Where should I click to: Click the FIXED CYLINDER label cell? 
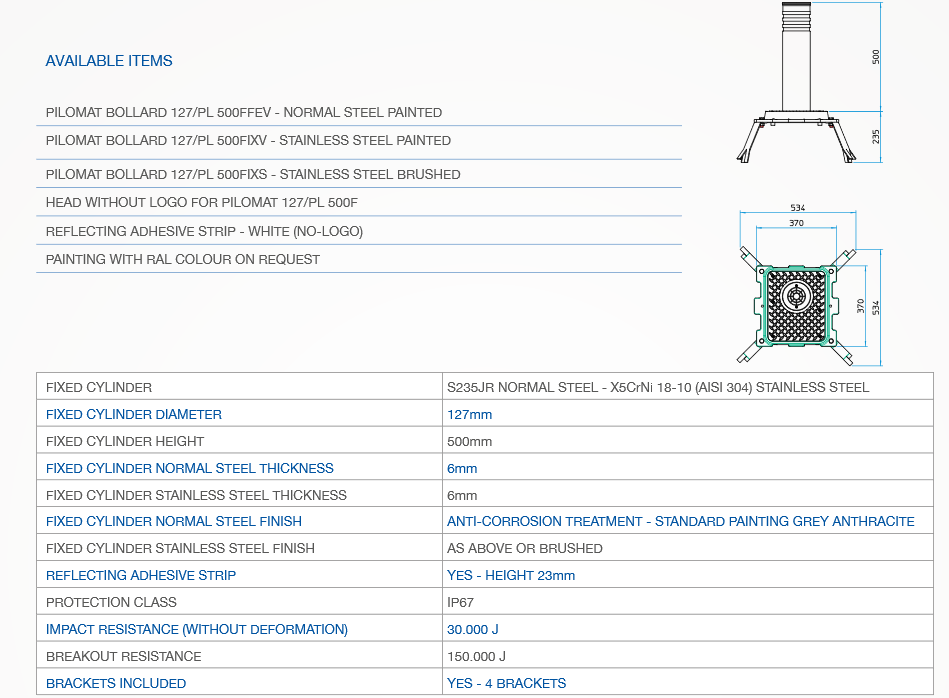(240, 387)
